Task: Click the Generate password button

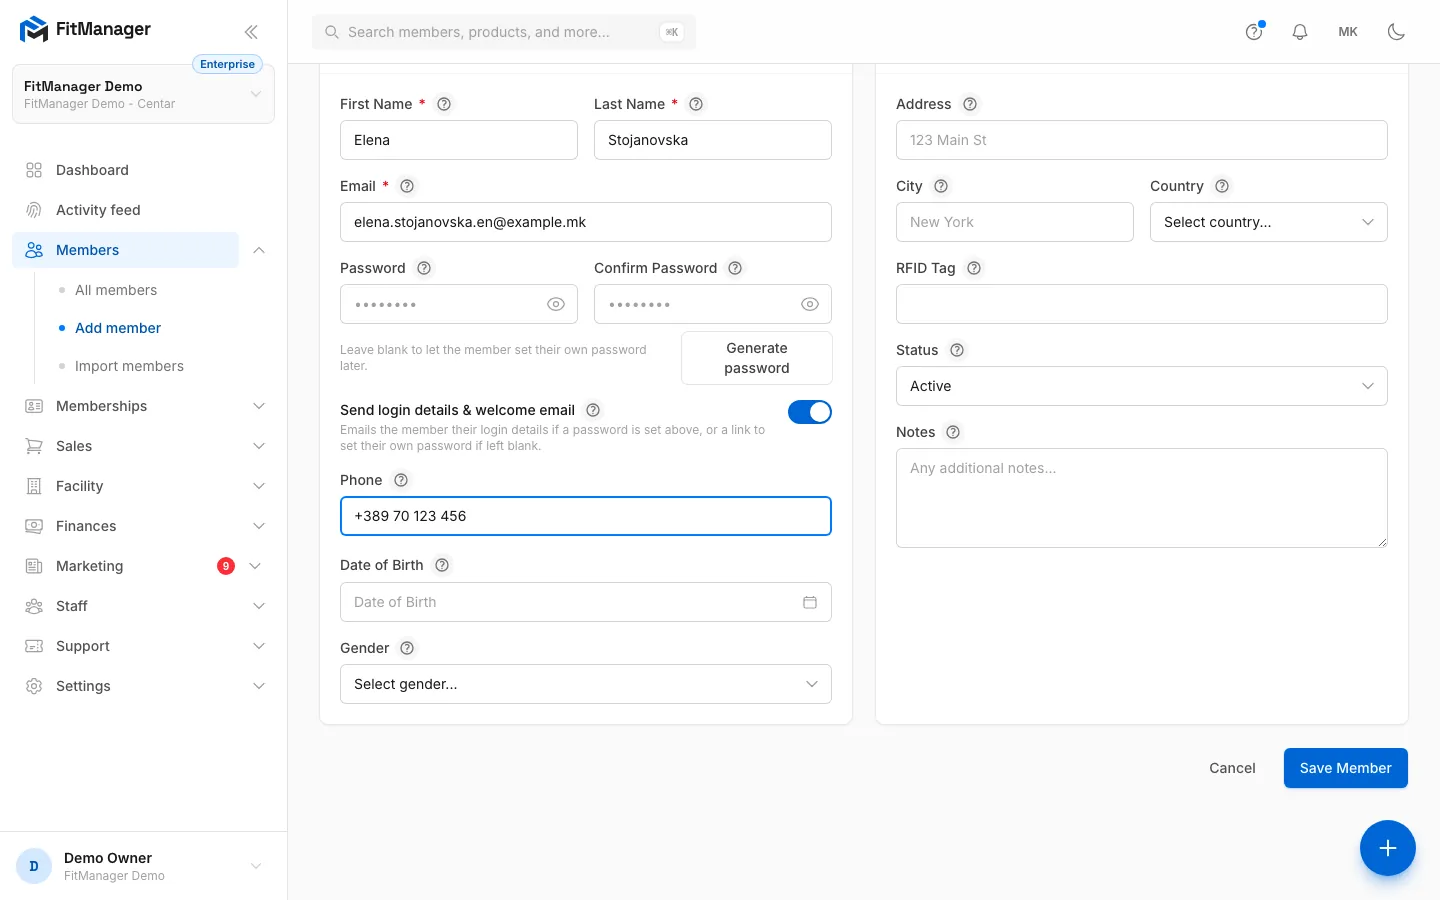Action: pos(757,358)
